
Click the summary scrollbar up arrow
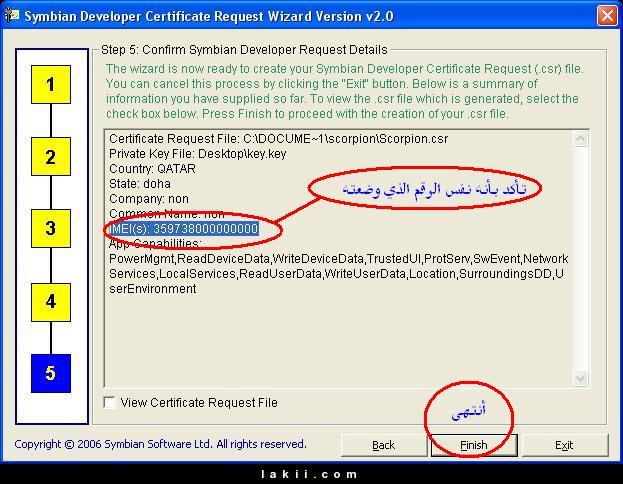click(x=580, y=139)
